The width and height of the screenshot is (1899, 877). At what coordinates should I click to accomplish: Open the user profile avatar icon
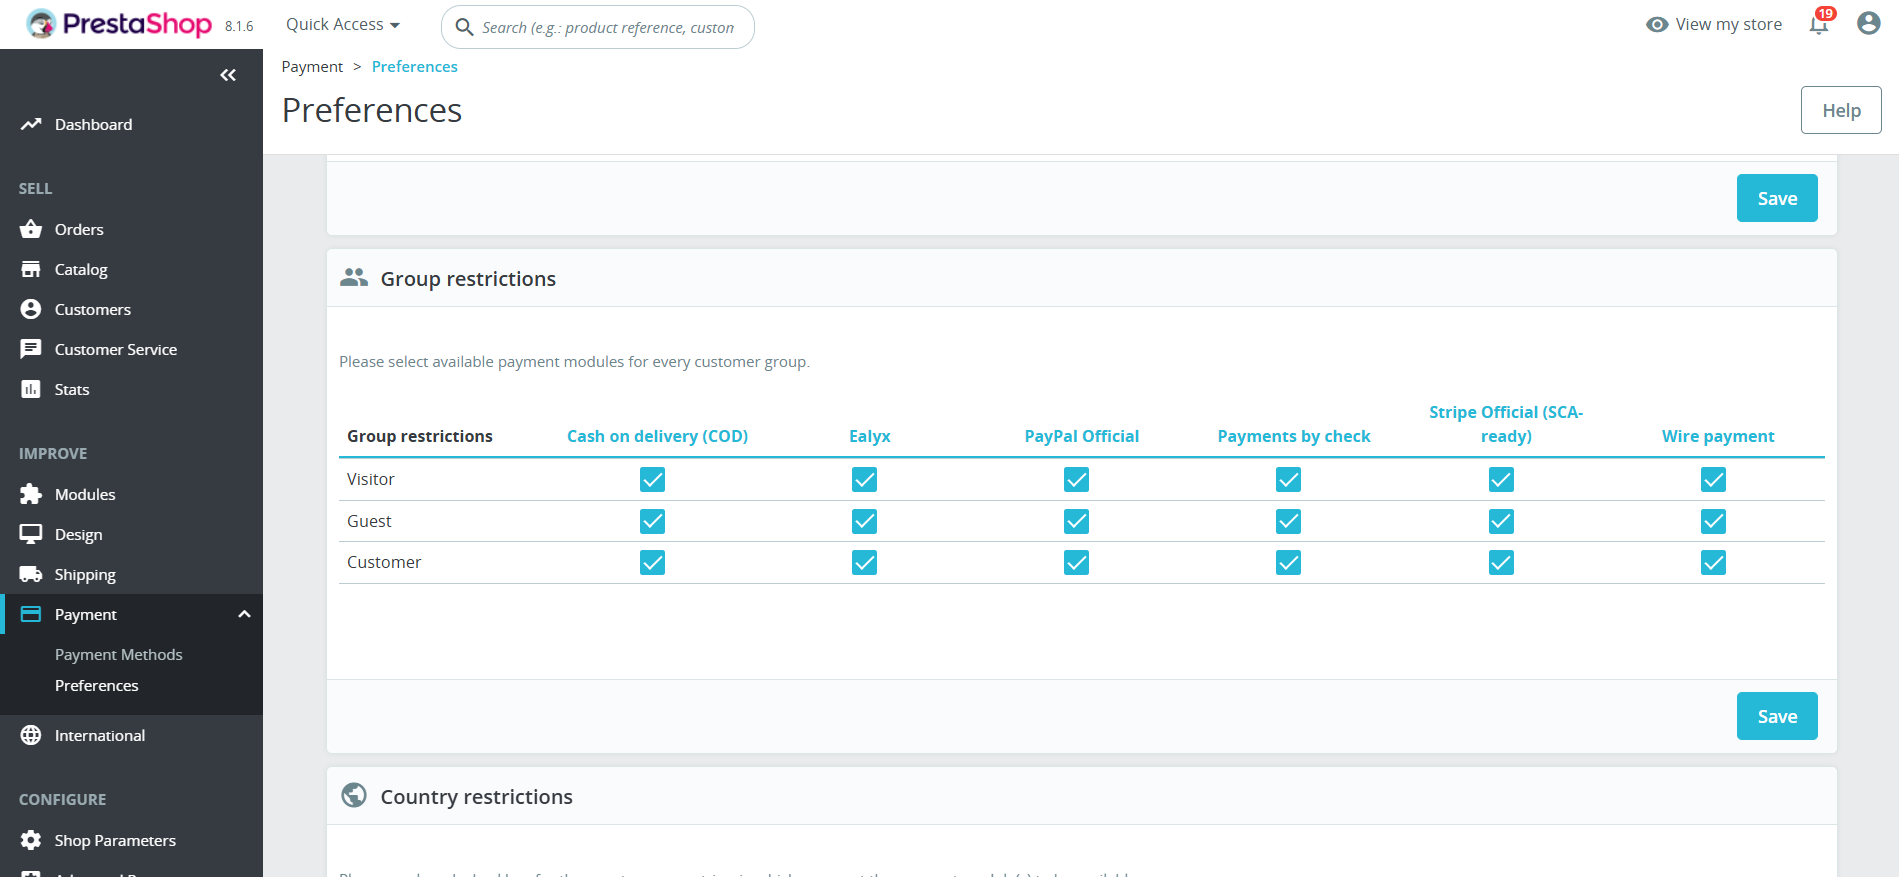coord(1868,24)
